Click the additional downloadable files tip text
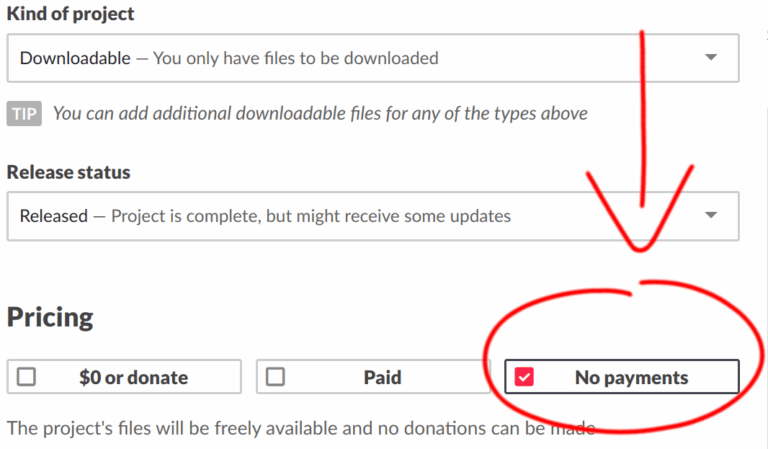The height and width of the screenshot is (449, 768). [x=320, y=113]
